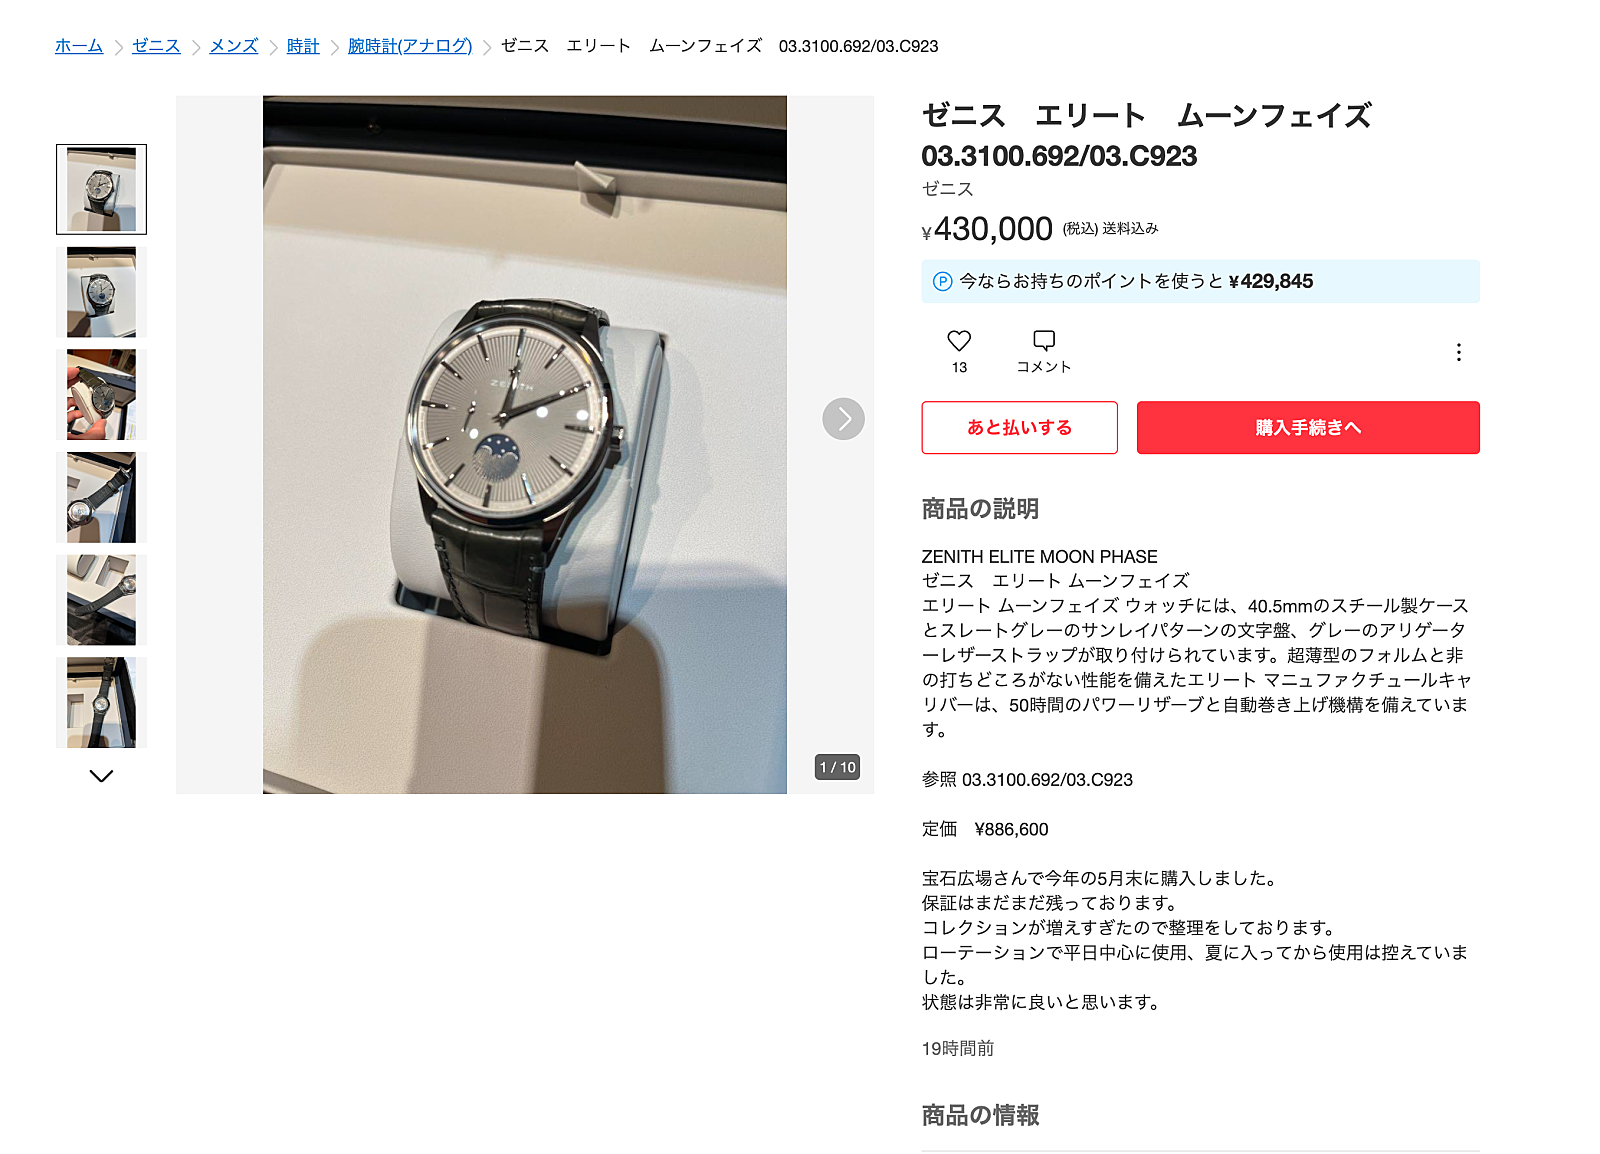
Task: Select the first watch thumbnail
Action: (101, 189)
